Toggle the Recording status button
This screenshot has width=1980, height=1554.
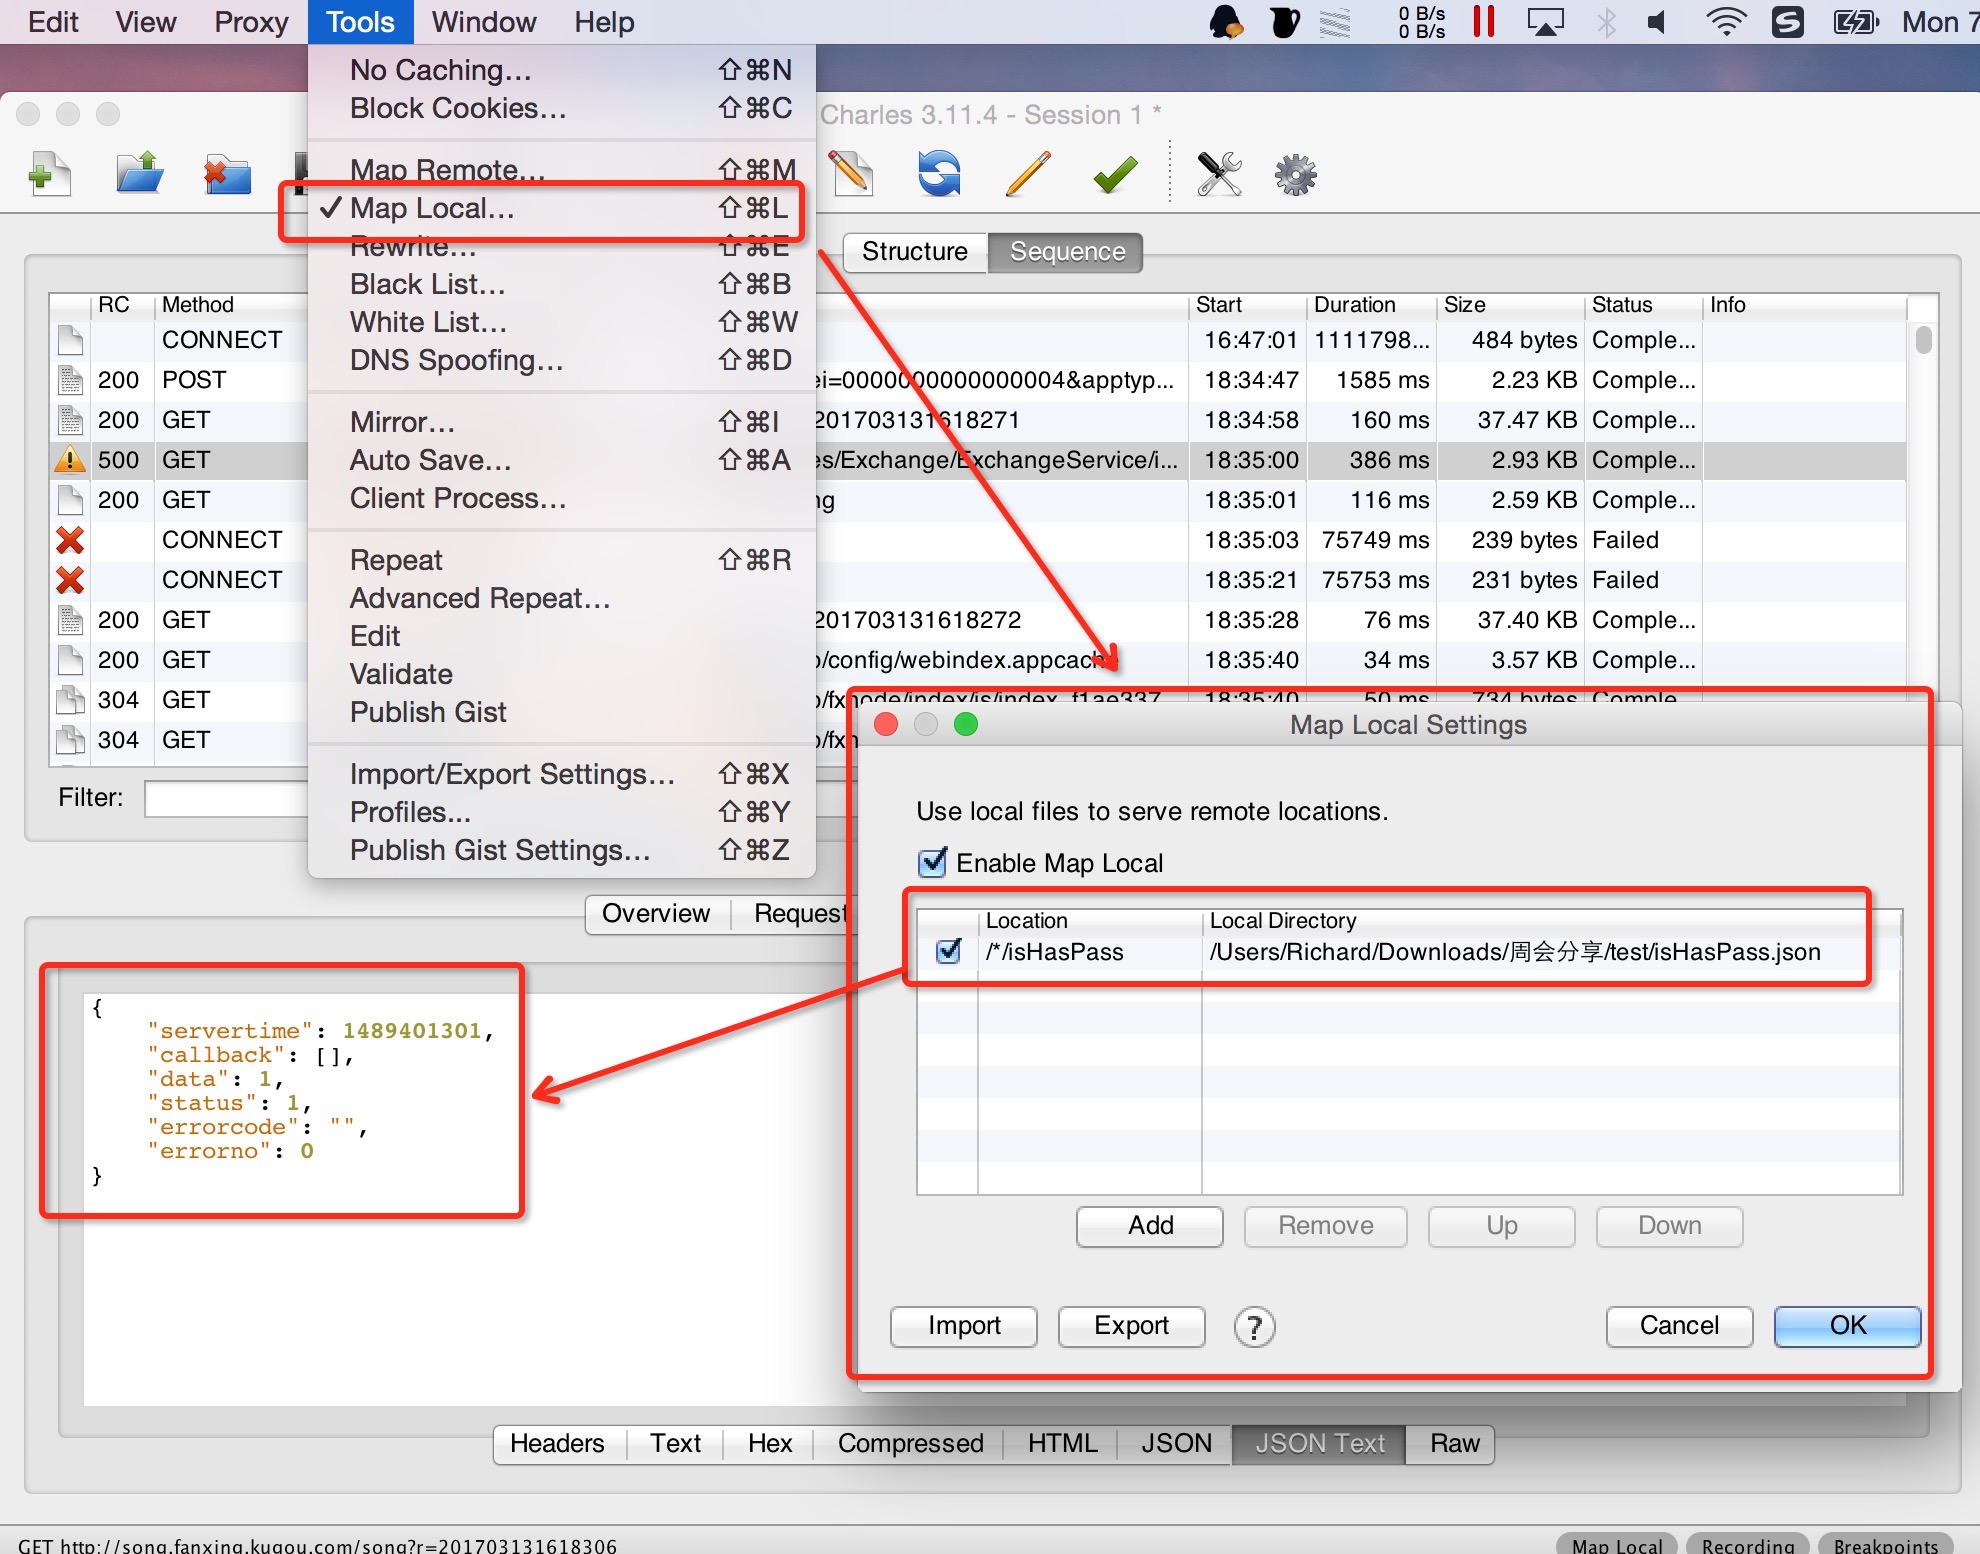1747,1544
